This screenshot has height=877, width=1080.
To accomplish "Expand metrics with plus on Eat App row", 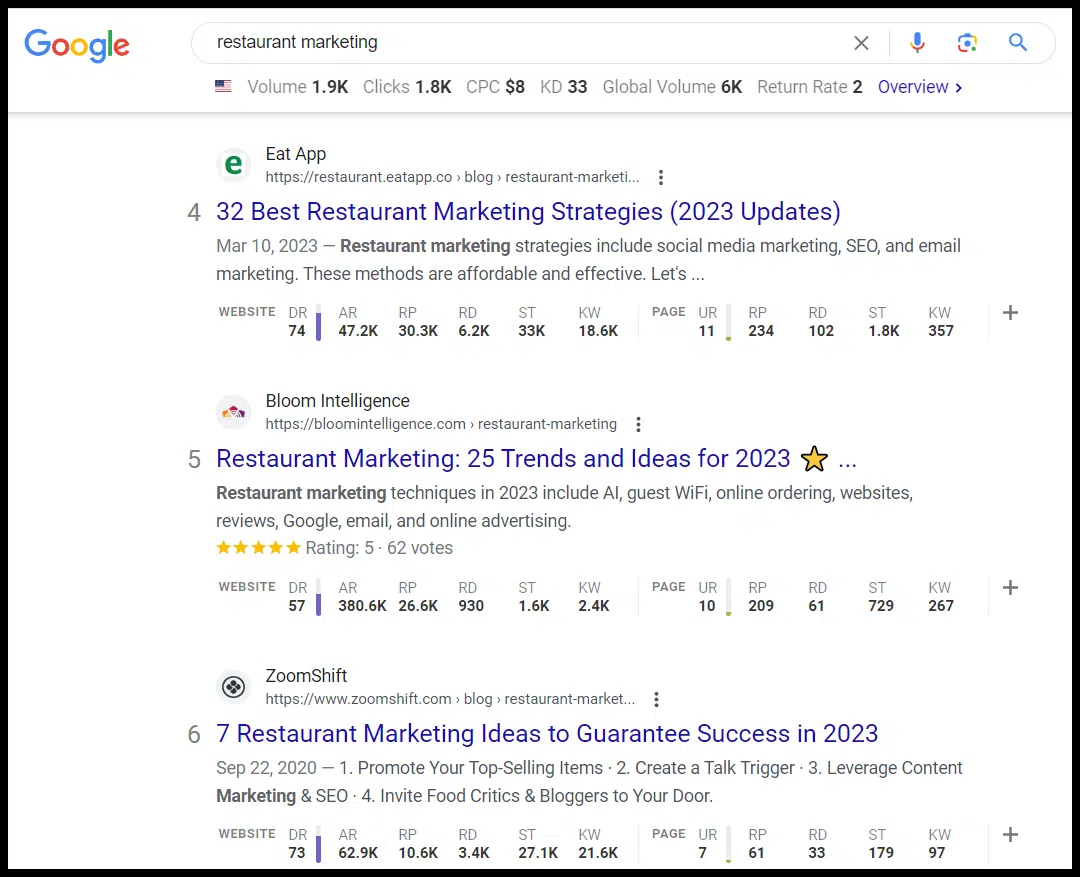I will tap(1010, 313).
